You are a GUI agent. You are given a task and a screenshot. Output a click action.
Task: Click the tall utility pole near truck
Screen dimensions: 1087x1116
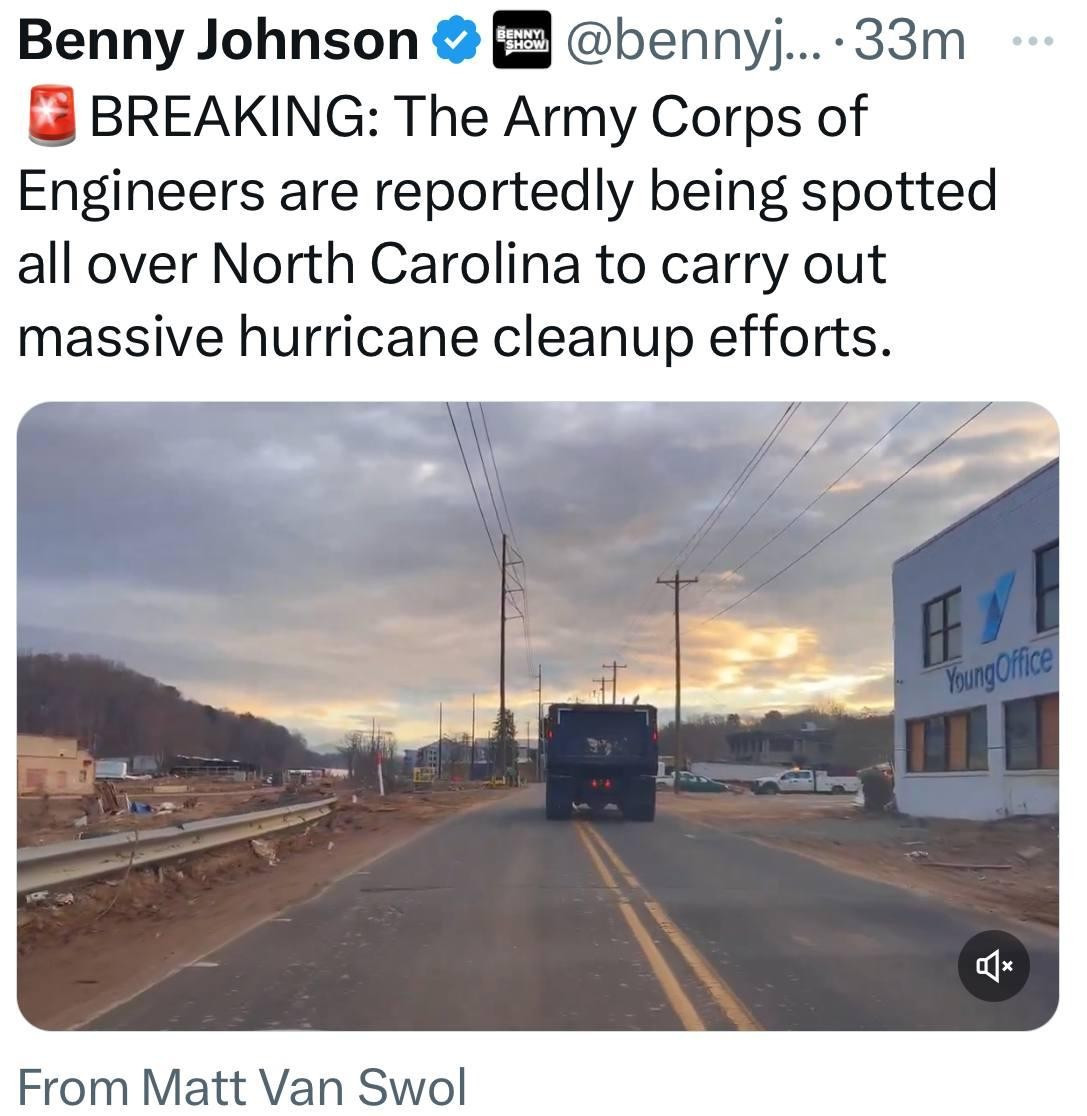(x=503, y=650)
